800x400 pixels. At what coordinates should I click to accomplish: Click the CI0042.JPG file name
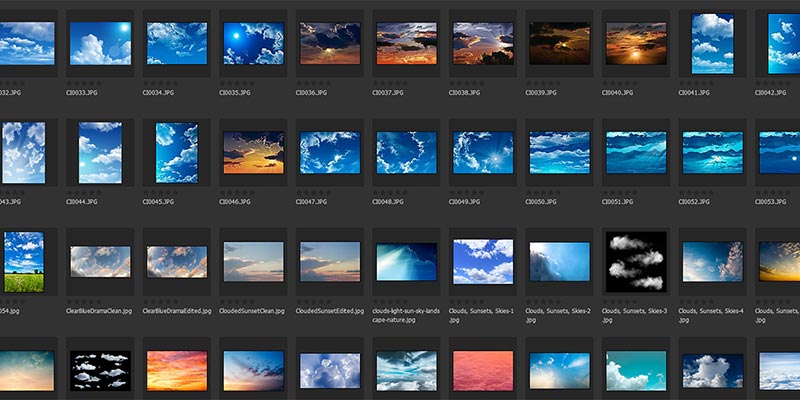coord(770,93)
